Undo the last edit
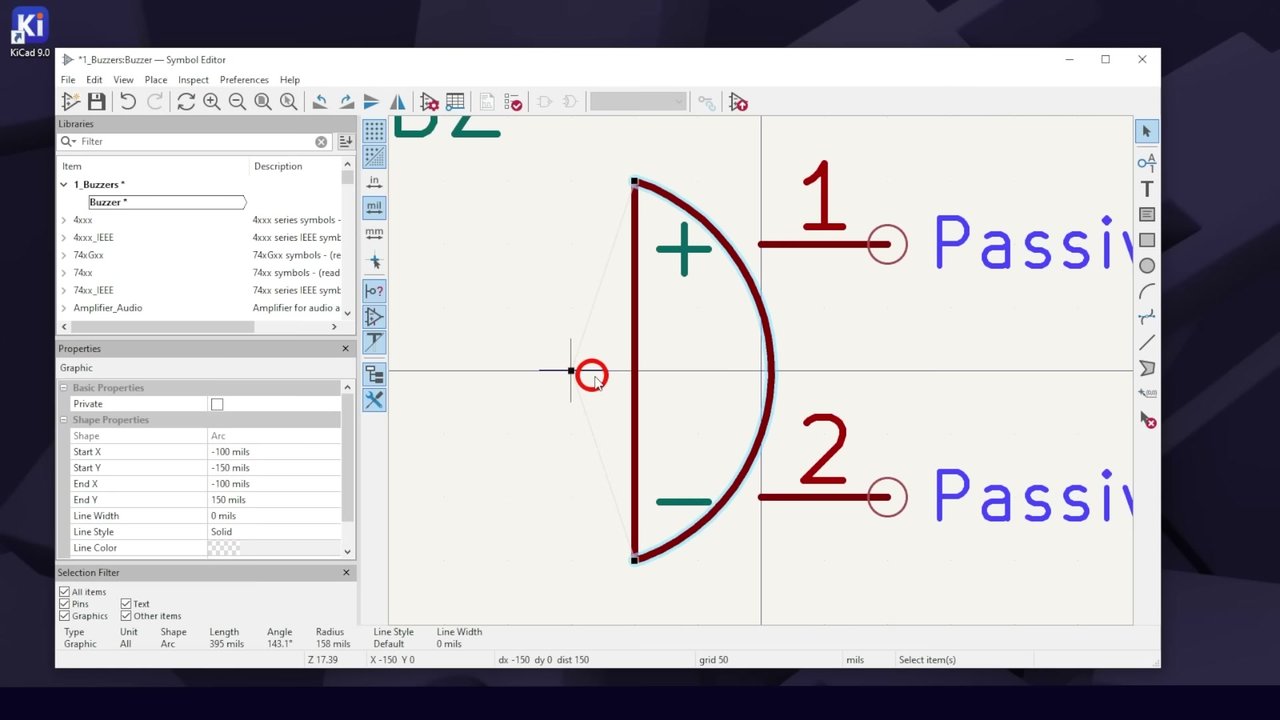 point(128,102)
